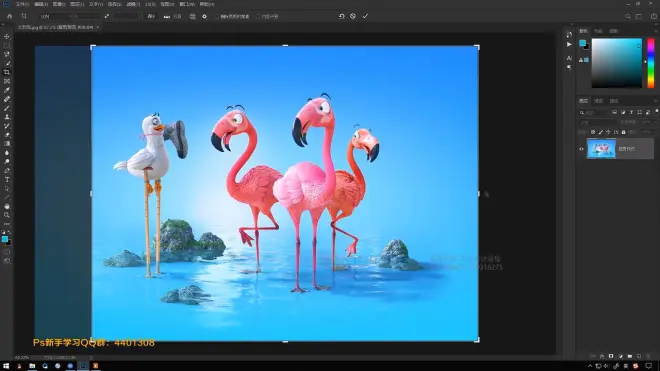
Task: Click the foreground color swatch in Color panel
Action: [583, 43]
